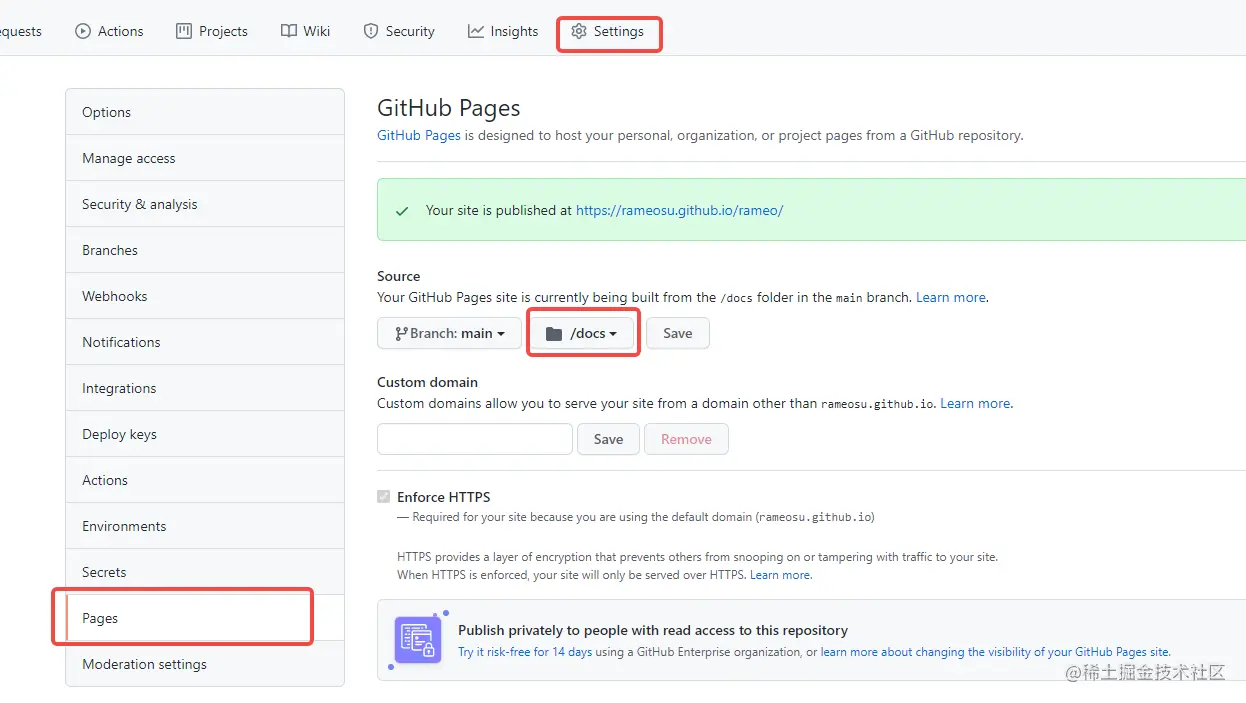Click the git branch icon in Branch button
This screenshot has height=703, width=1246.
pyautogui.click(x=401, y=333)
